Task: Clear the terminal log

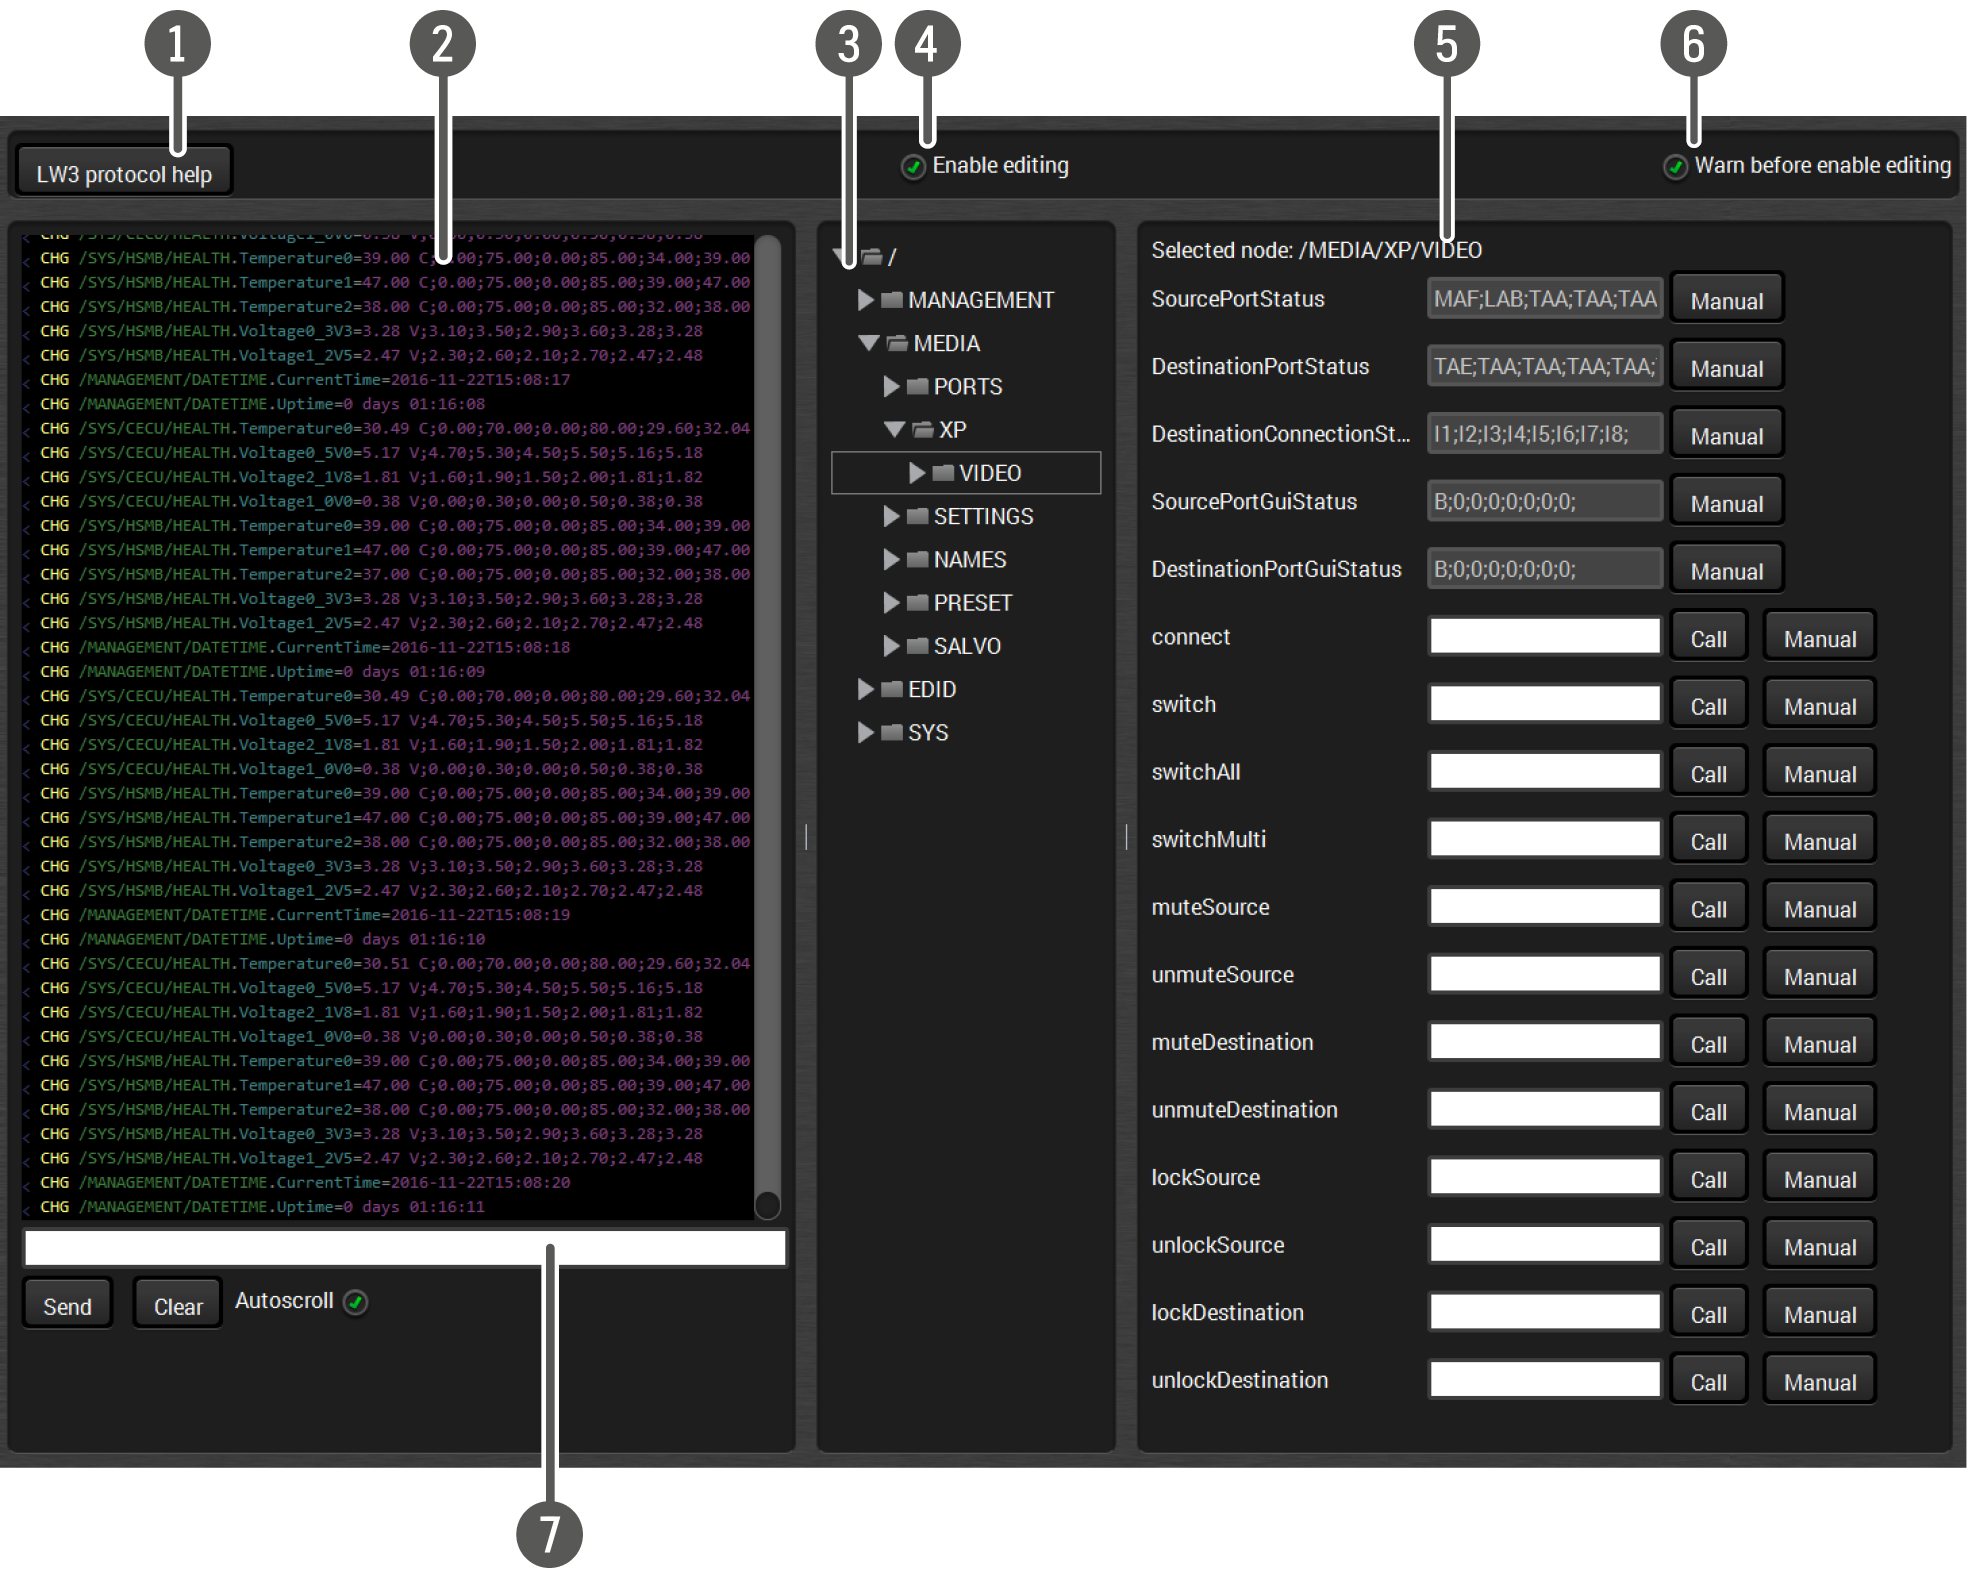Action: coord(178,1305)
